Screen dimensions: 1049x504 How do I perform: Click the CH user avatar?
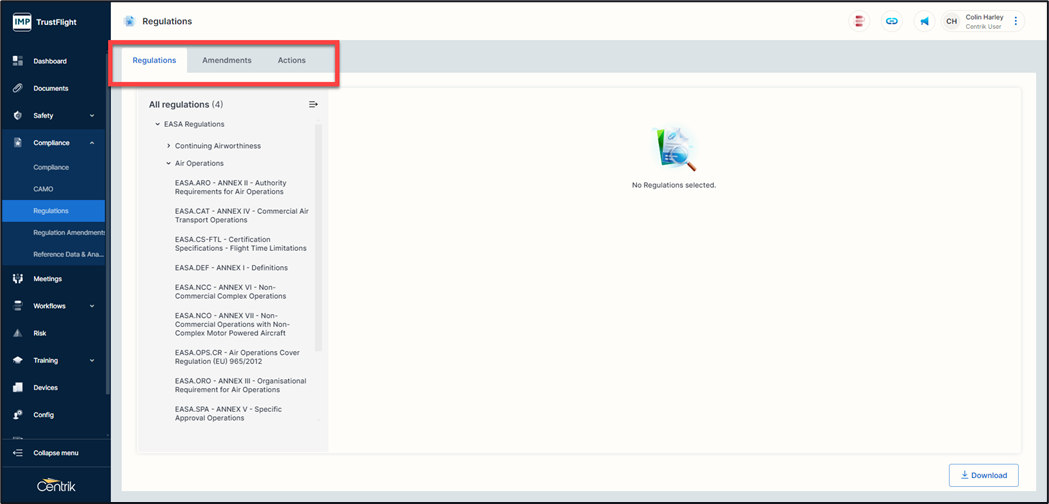[x=951, y=21]
